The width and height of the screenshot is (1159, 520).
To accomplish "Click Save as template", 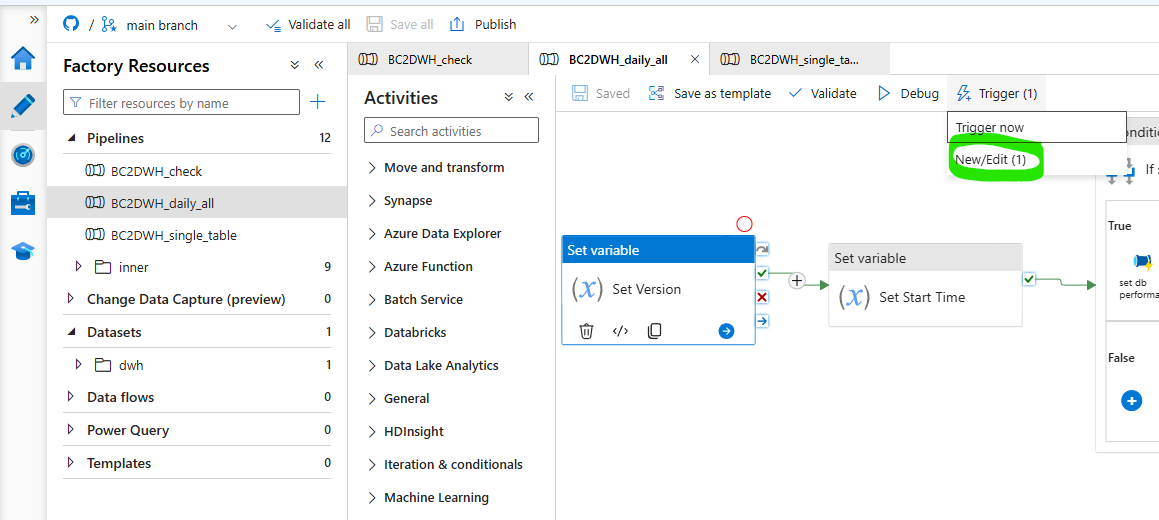I will point(710,94).
